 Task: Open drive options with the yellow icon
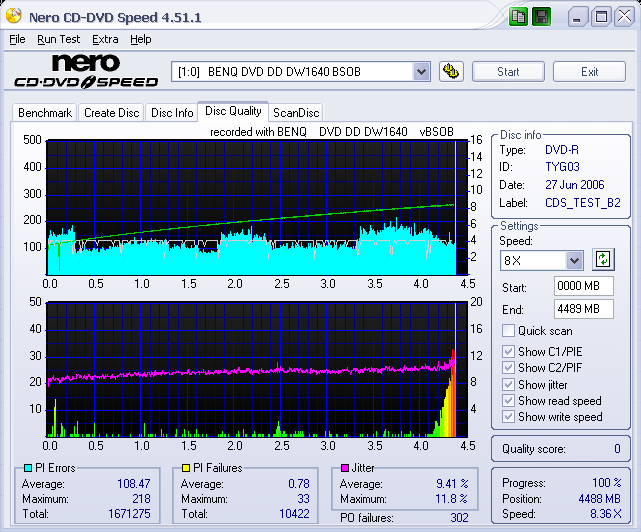click(451, 71)
